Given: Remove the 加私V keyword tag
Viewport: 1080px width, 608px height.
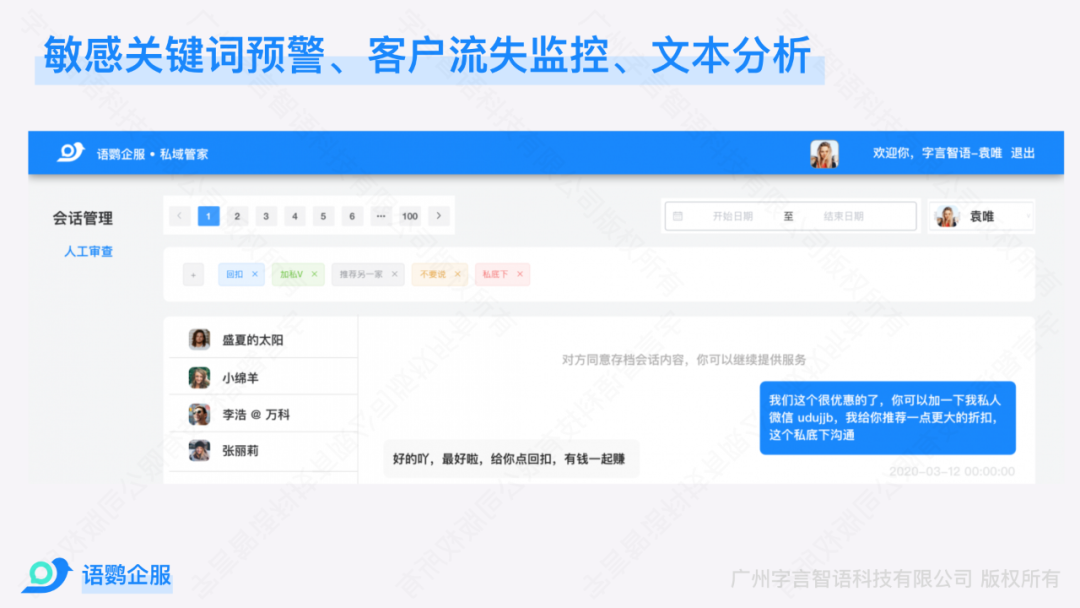Looking at the screenshot, I should click(314, 274).
